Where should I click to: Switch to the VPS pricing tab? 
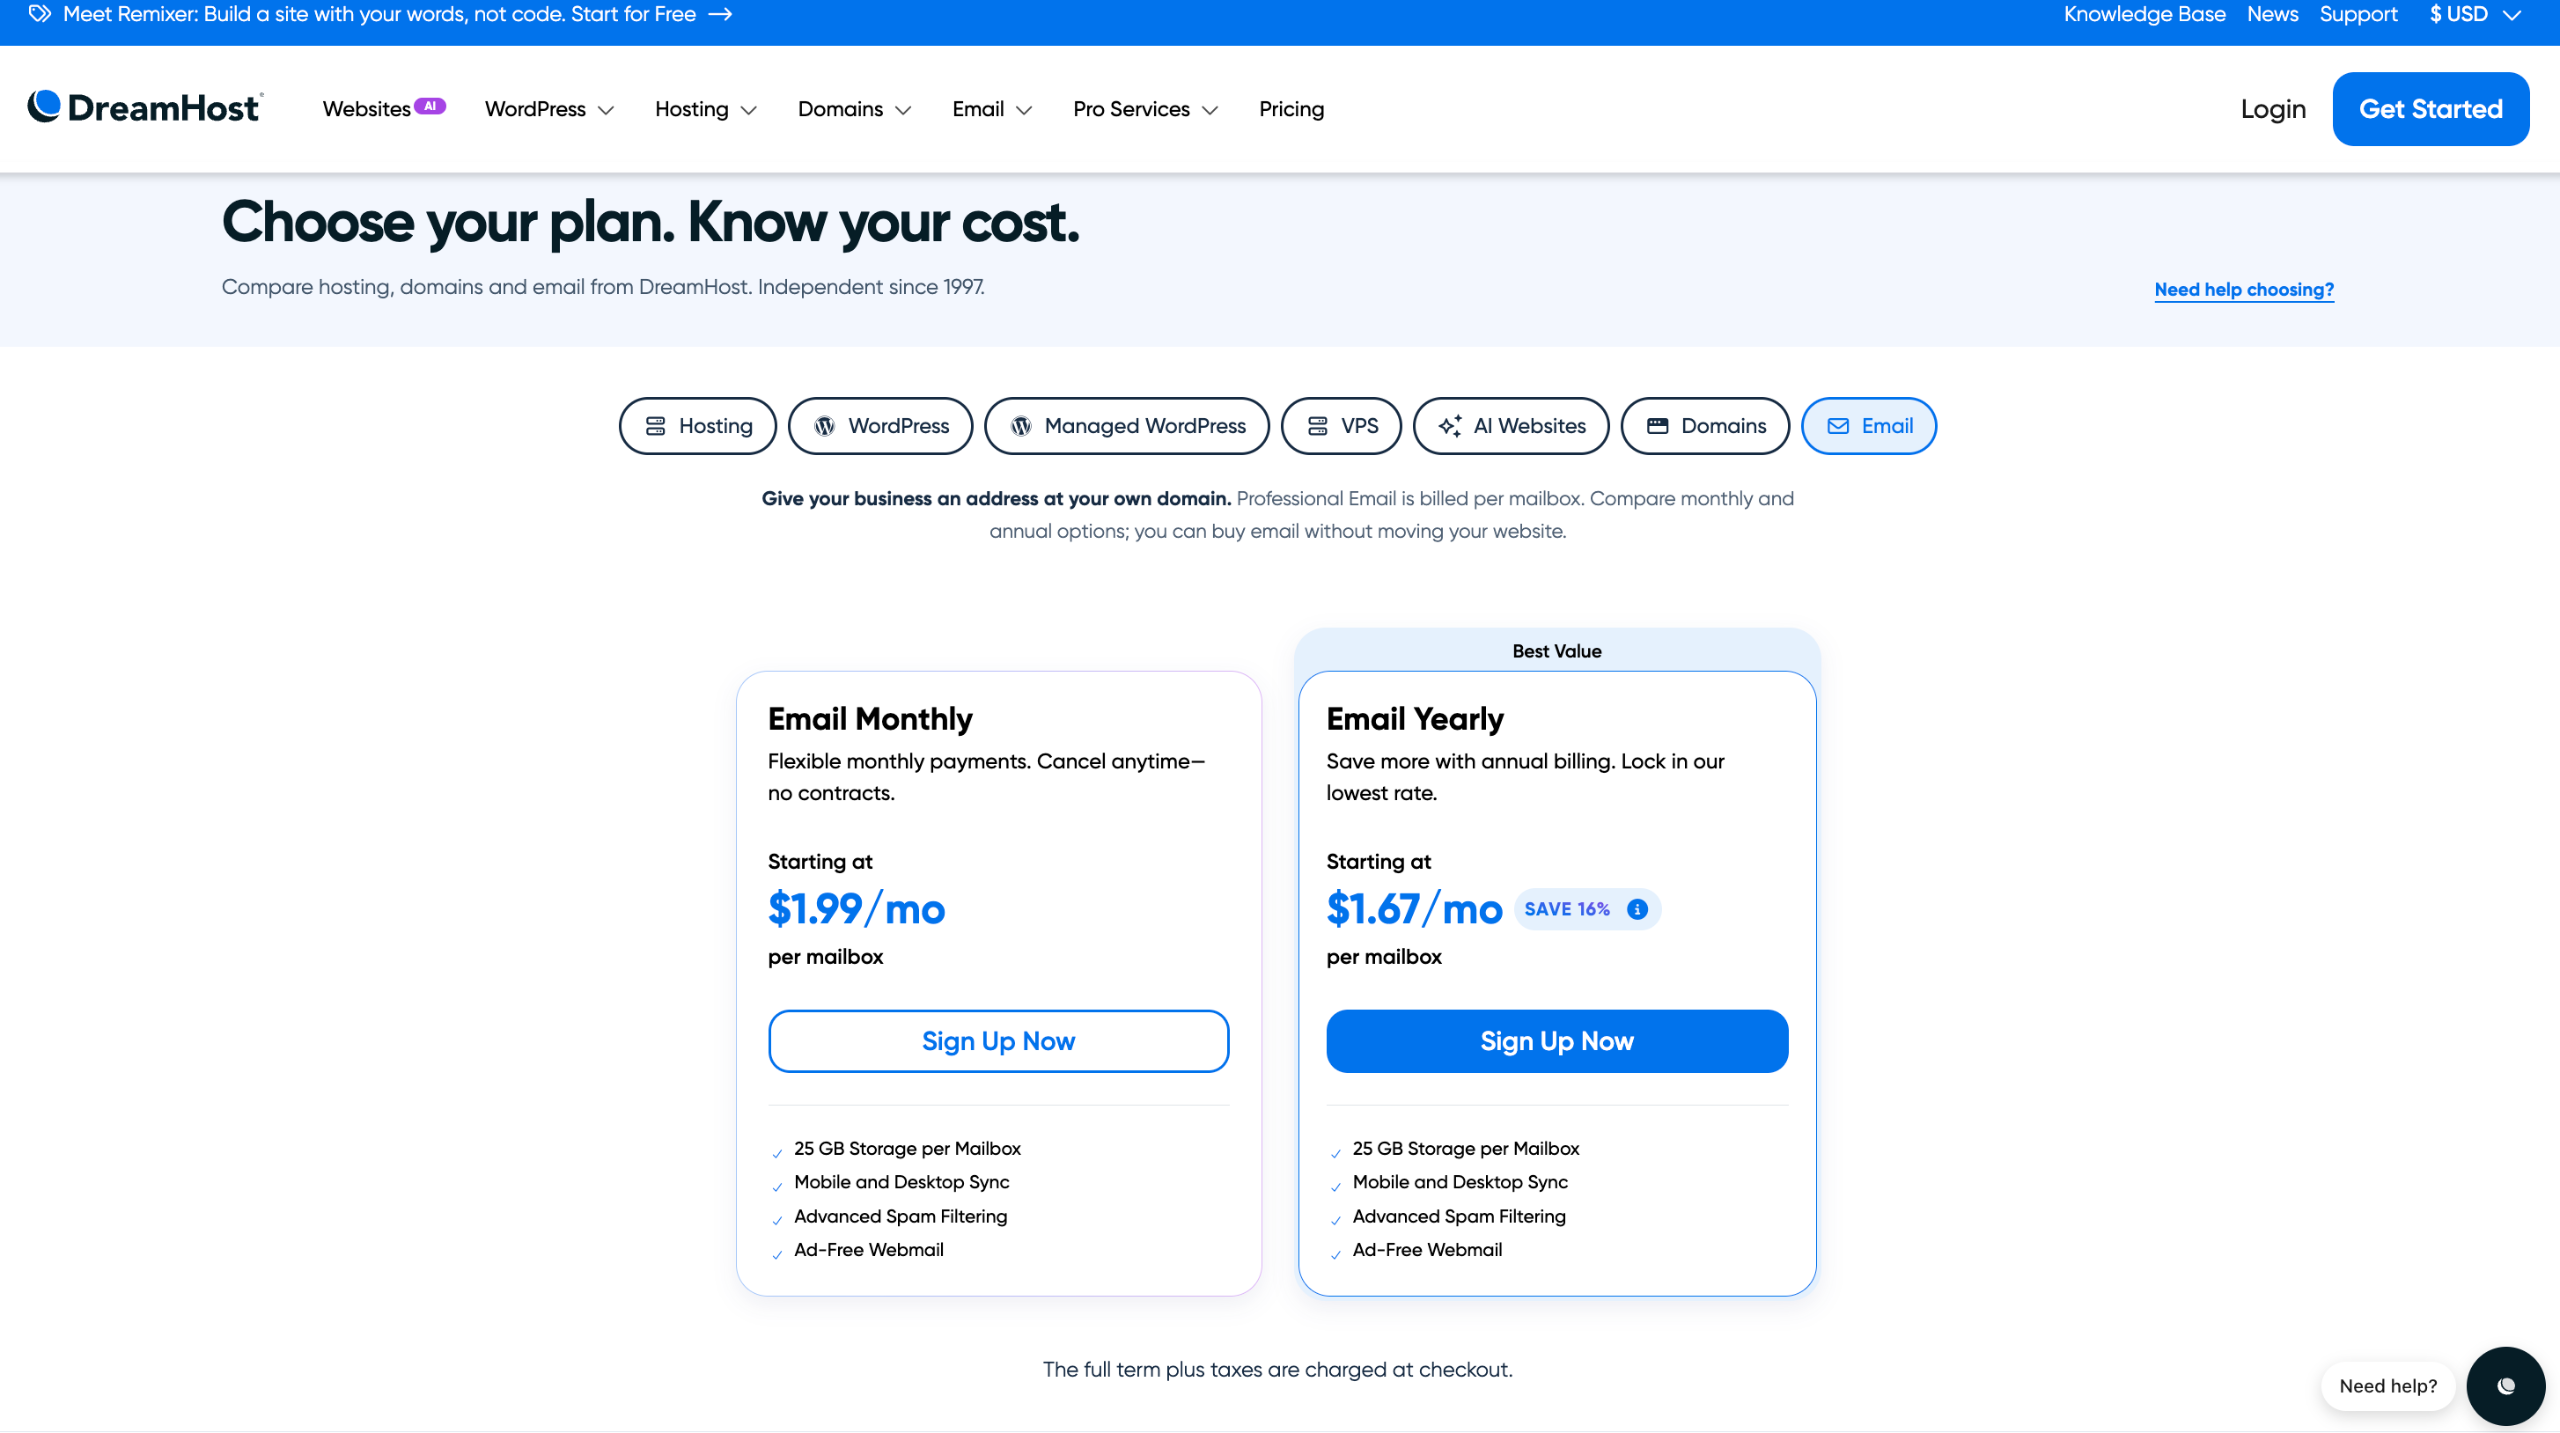pos(1341,426)
